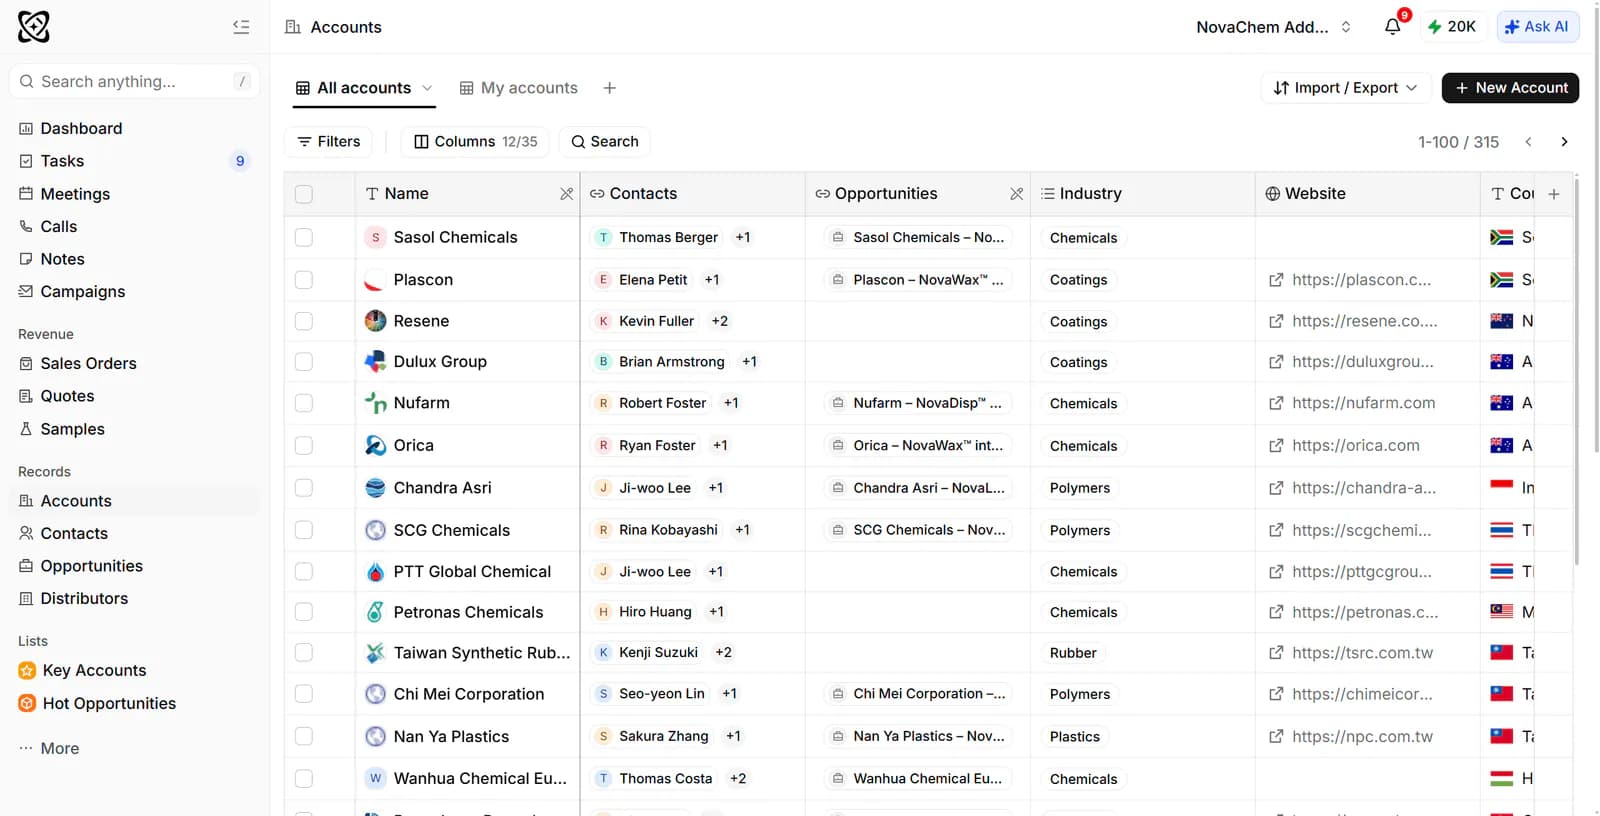Open the Filters panel
This screenshot has height=816, width=1600.
329,142
